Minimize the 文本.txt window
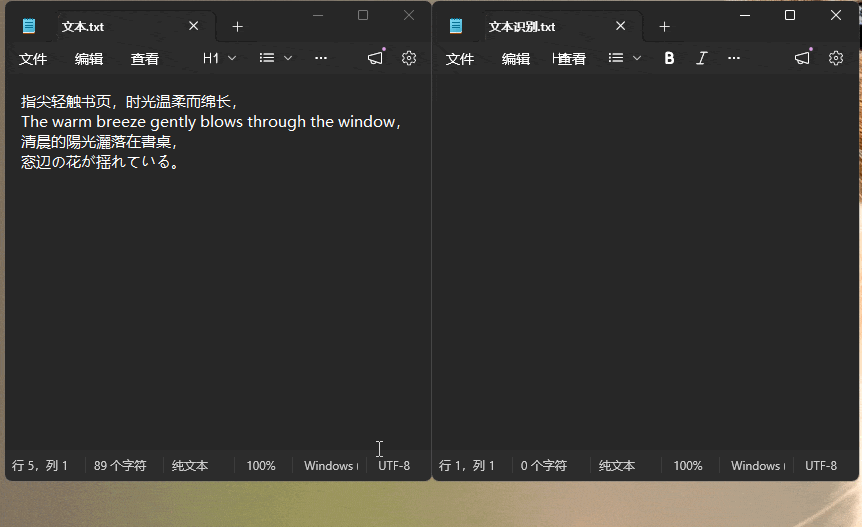 (x=318, y=15)
